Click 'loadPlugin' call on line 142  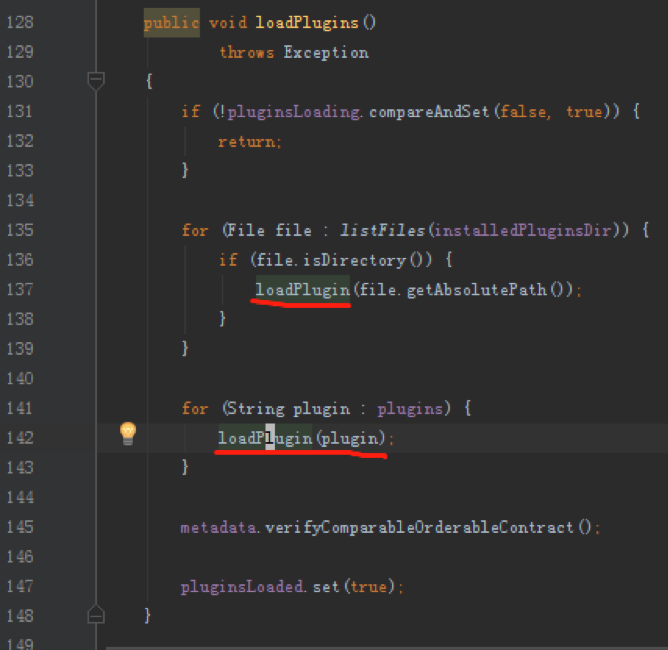coord(265,438)
